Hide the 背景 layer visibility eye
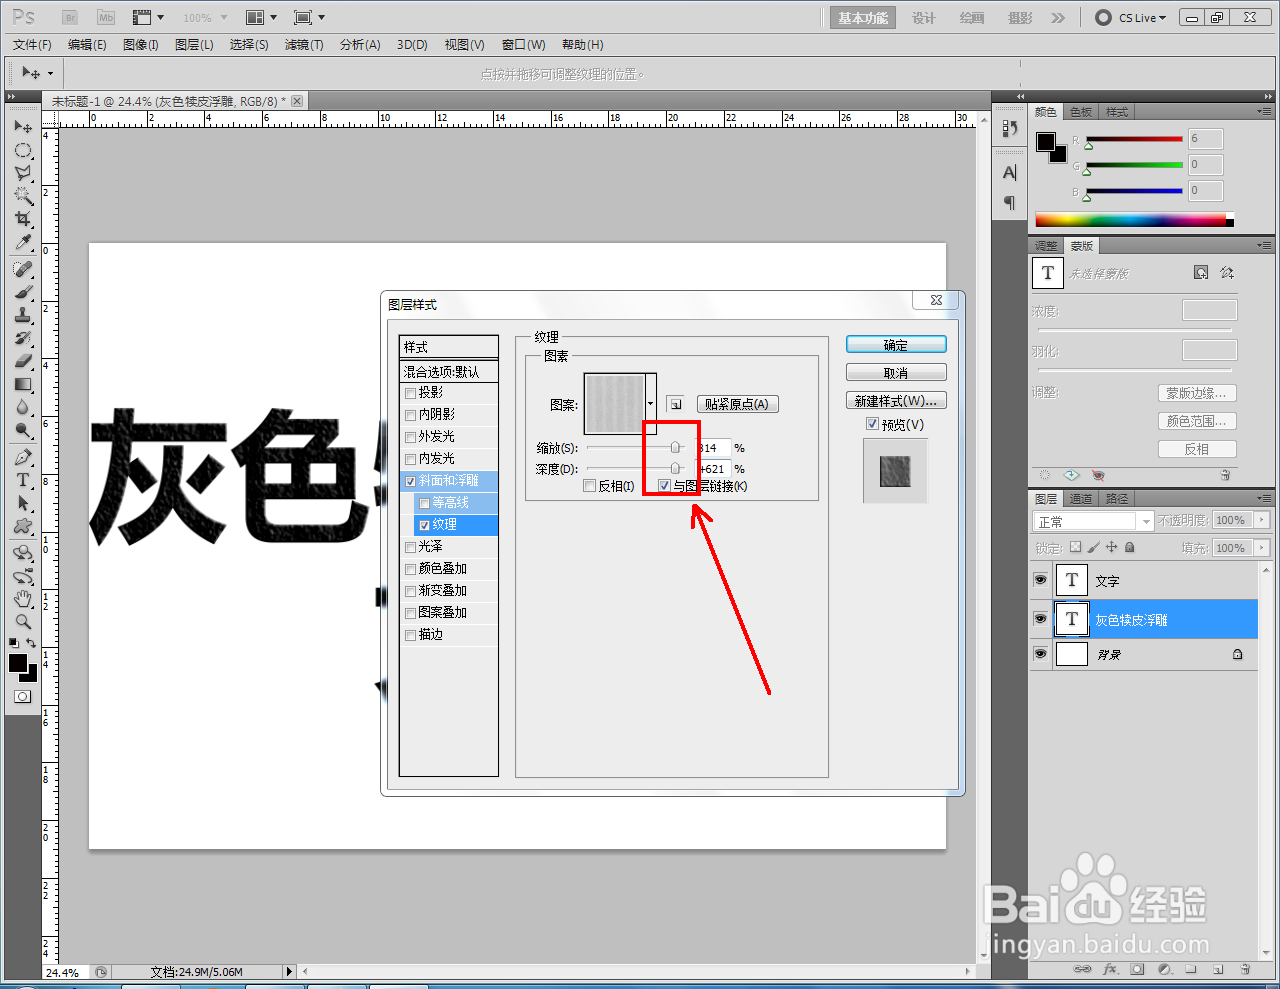Screen dimensions: 1280x989 pyautogui.click(x=1040, y=654)
